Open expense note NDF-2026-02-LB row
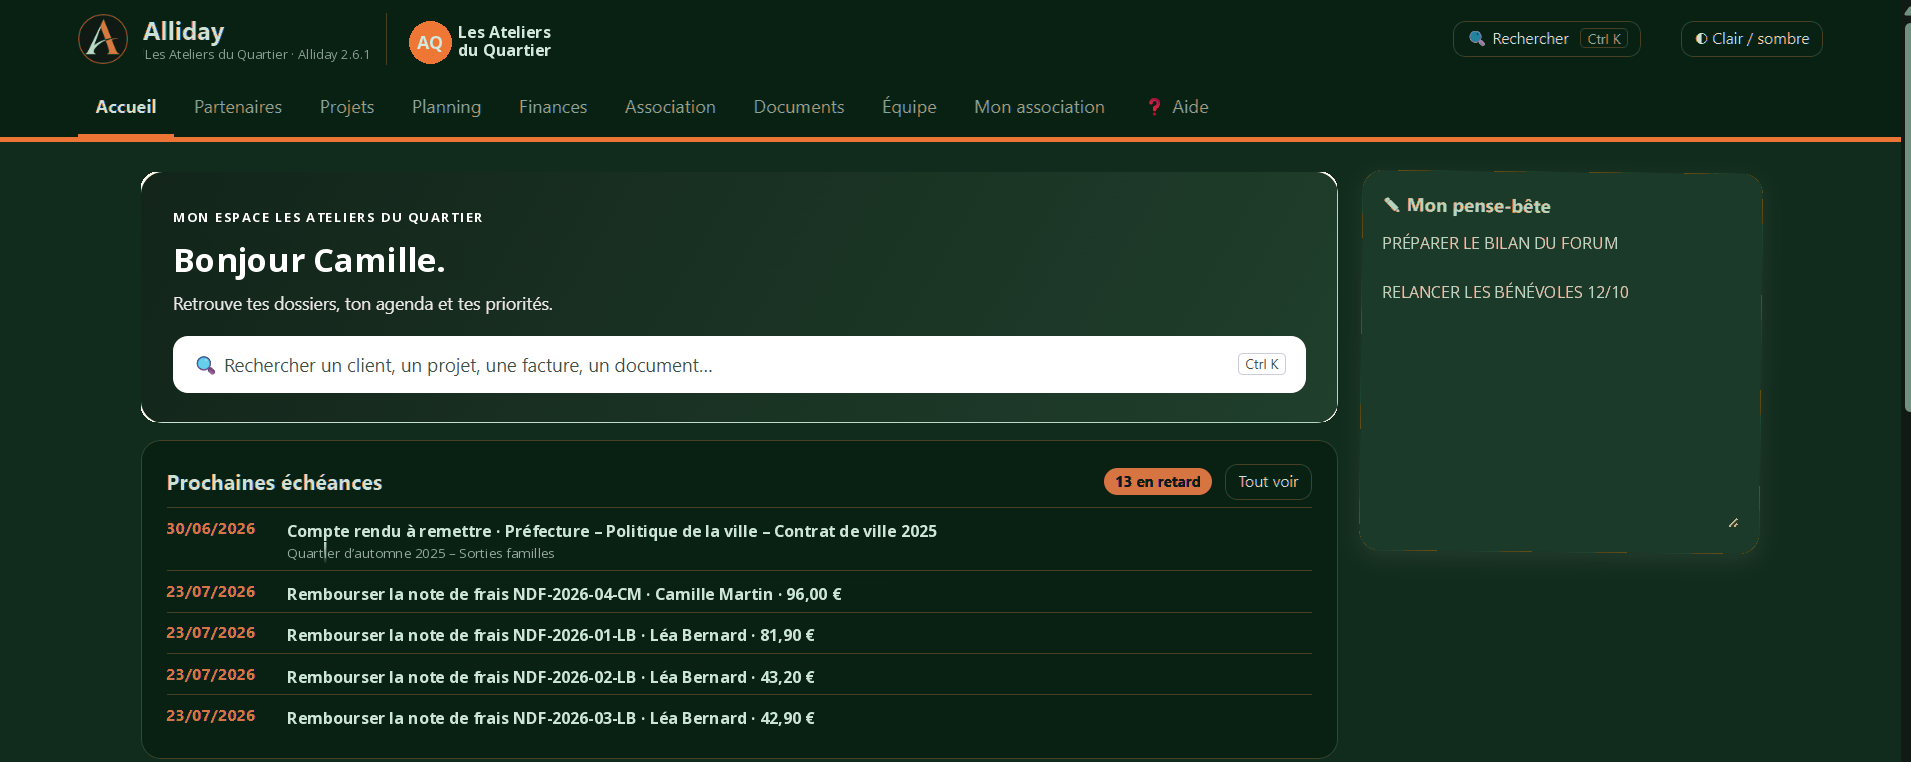Image resolution: width=1911 pixels, height=762 pixels. pyautogui.click(x=739, y=676)
